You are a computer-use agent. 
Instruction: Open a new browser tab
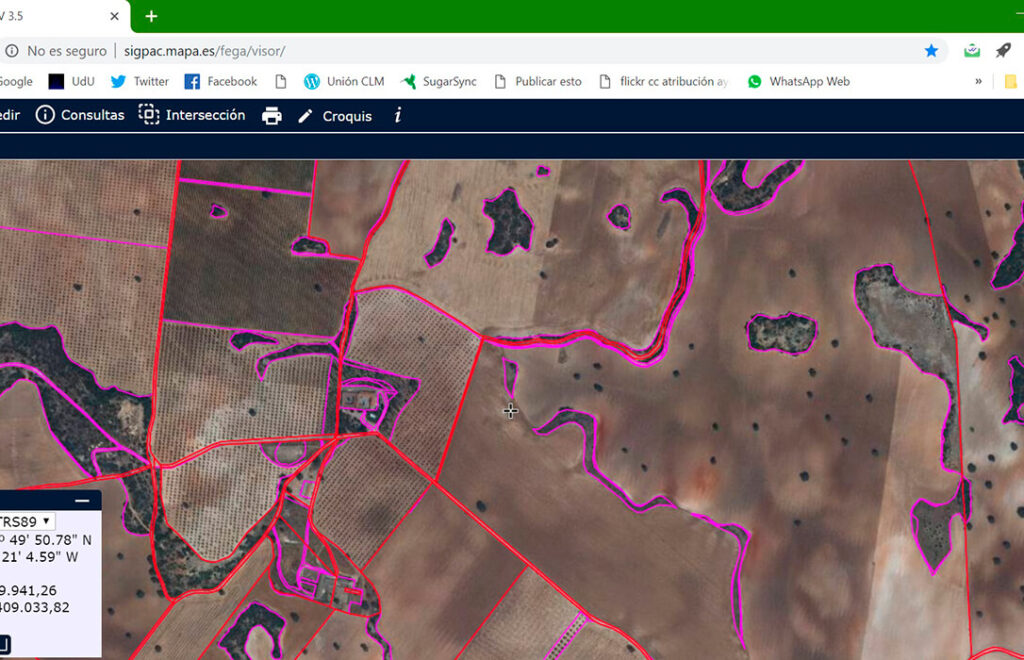point(151,16)
